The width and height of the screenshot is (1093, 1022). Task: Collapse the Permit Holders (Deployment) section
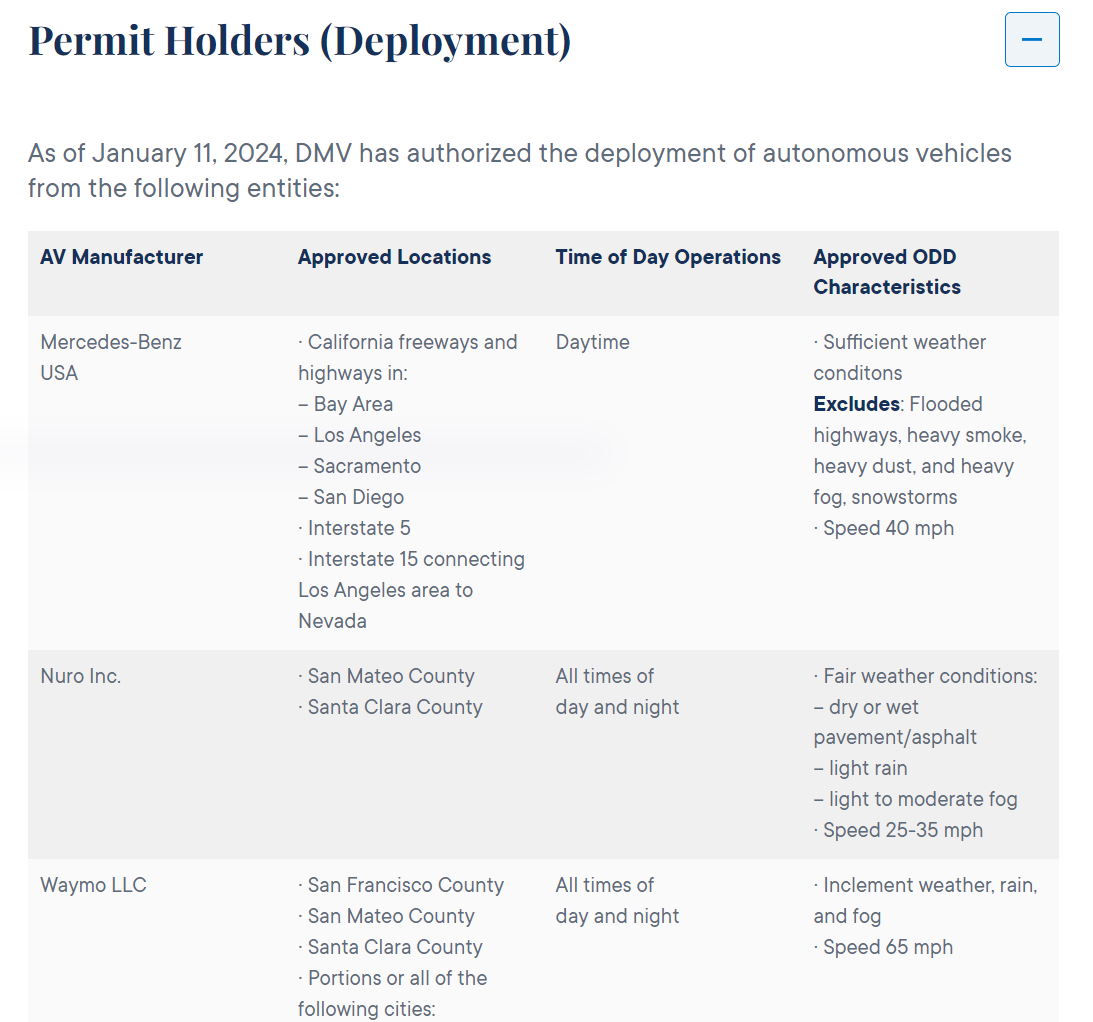(1031, 40)
